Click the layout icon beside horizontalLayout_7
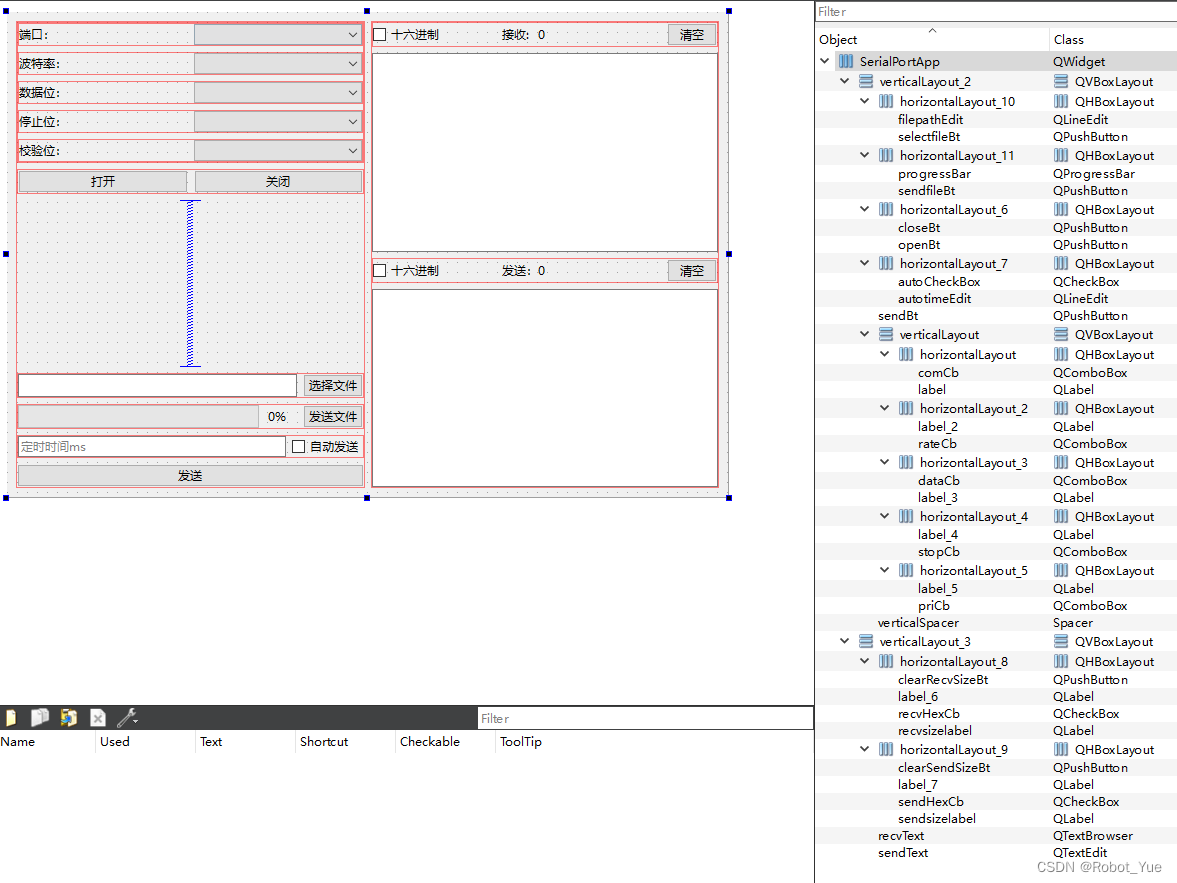 887,264
